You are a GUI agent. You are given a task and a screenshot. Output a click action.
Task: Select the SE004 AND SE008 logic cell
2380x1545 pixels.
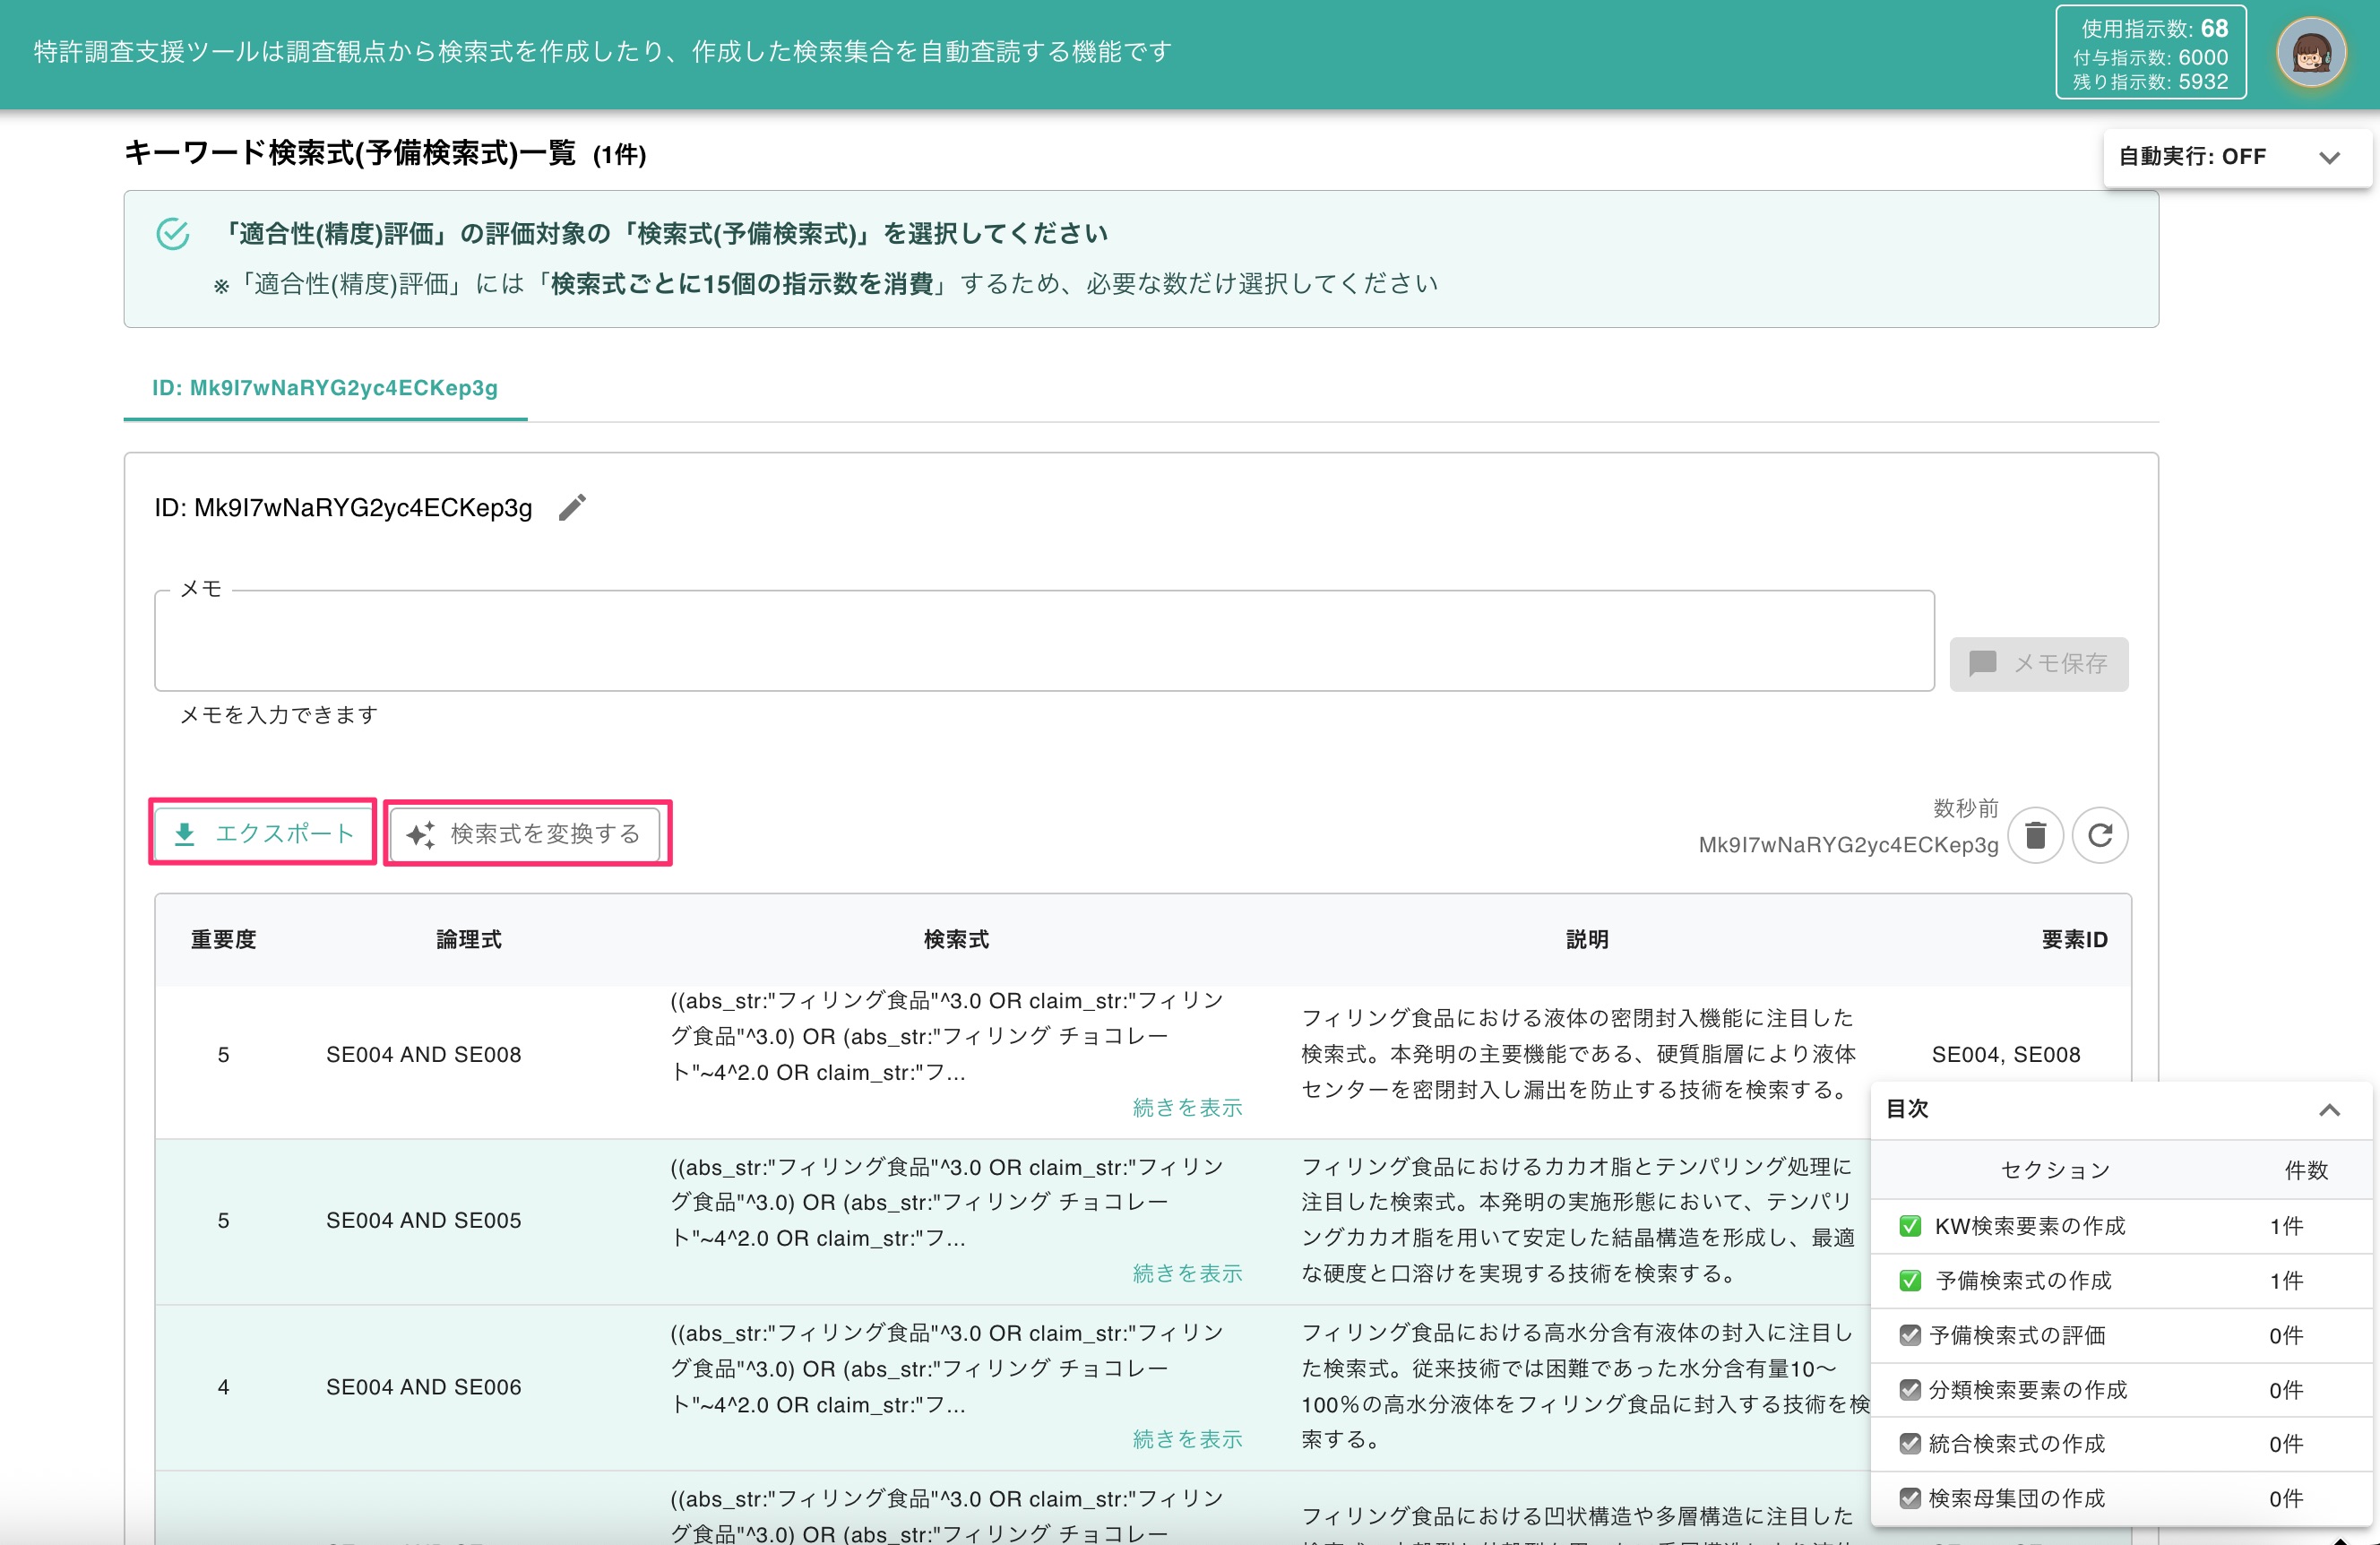pos(424,1054)
